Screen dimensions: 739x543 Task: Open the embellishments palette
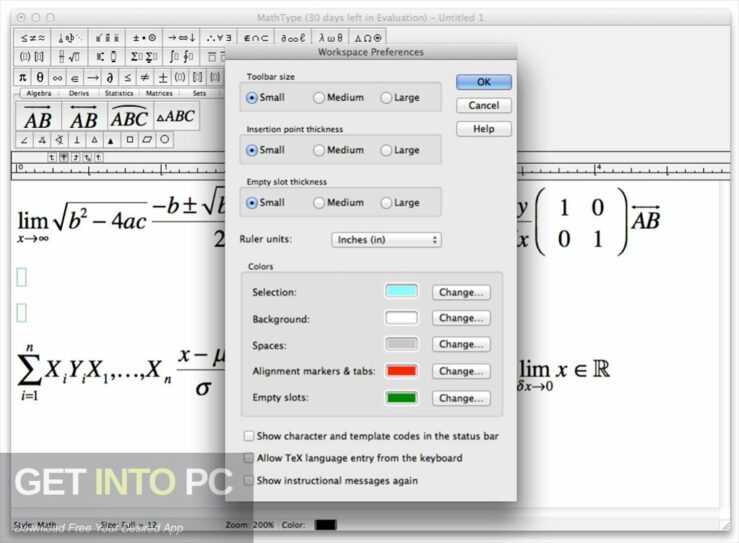107,38
